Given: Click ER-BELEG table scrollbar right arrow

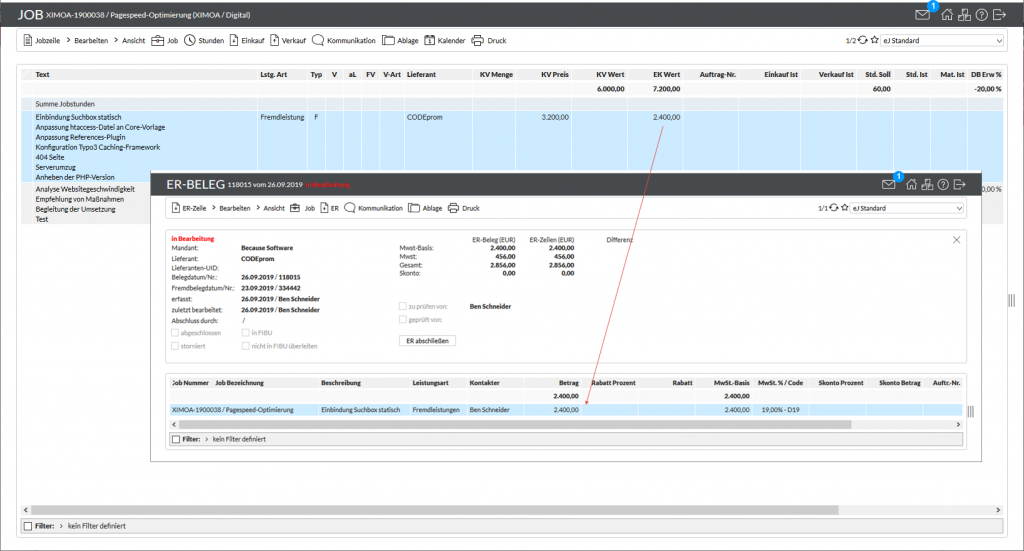Looking at the screenshot, I should coord(958,424).
